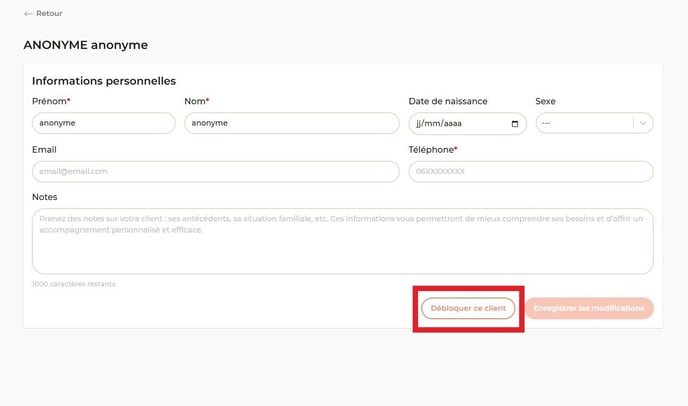This screenshot has width=688, height=406.
Task: Click the Informations personnelles section heading
Action: point(104,81)
